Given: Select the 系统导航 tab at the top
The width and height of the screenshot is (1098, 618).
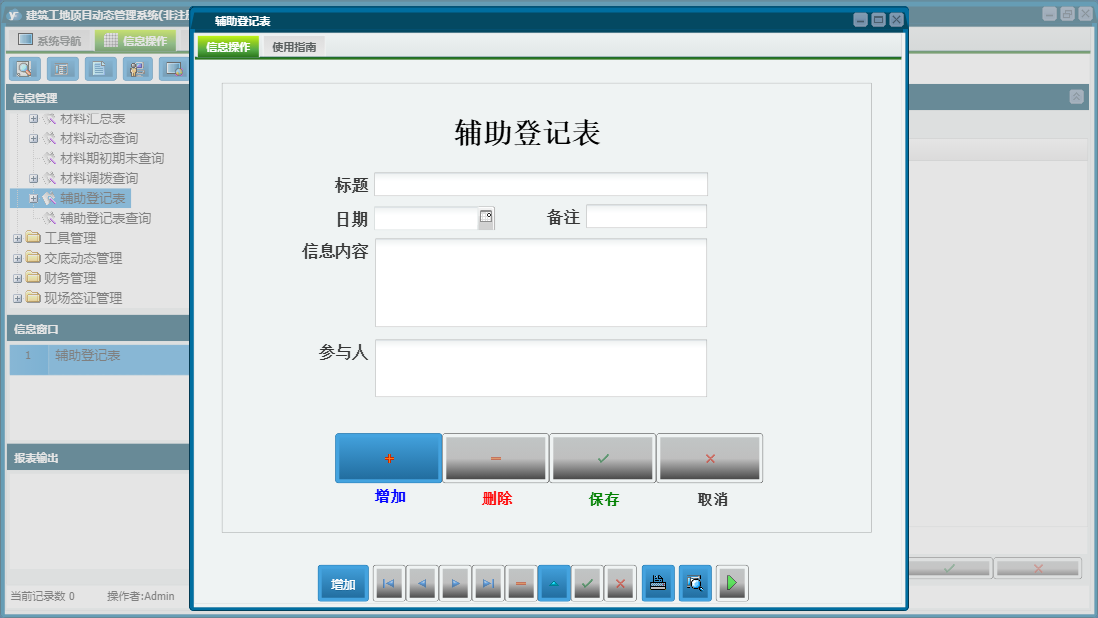Looking at the screenshot, I should pos(52,38).
